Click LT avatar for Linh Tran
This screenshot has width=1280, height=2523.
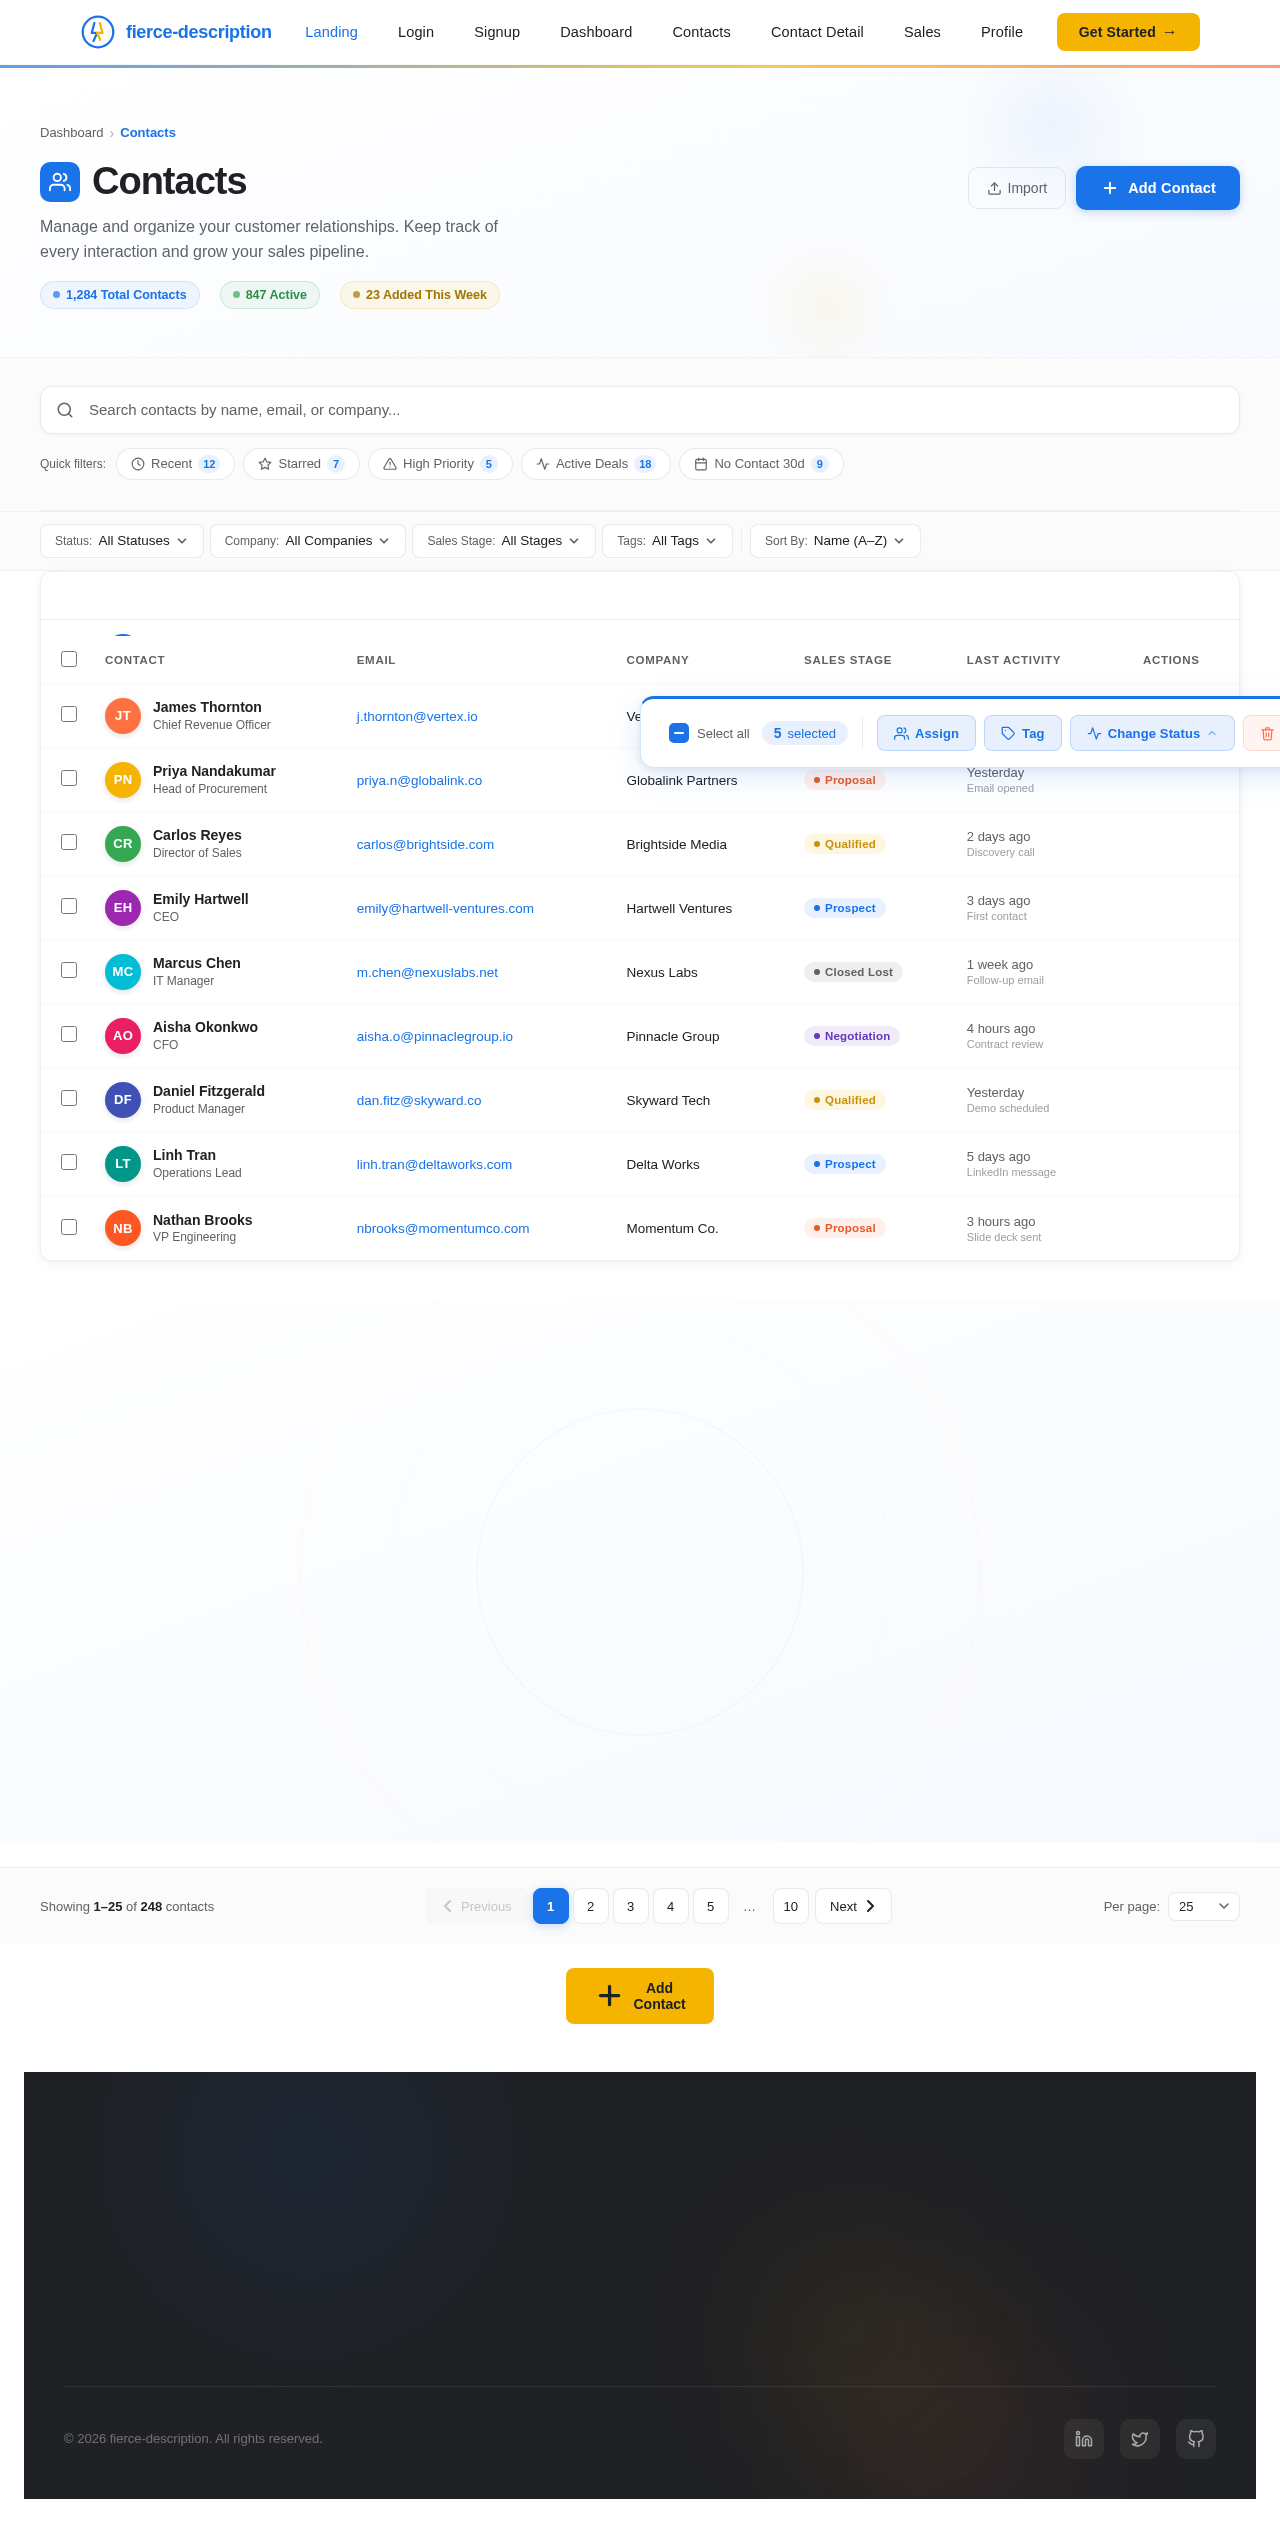click(123, 1164)
